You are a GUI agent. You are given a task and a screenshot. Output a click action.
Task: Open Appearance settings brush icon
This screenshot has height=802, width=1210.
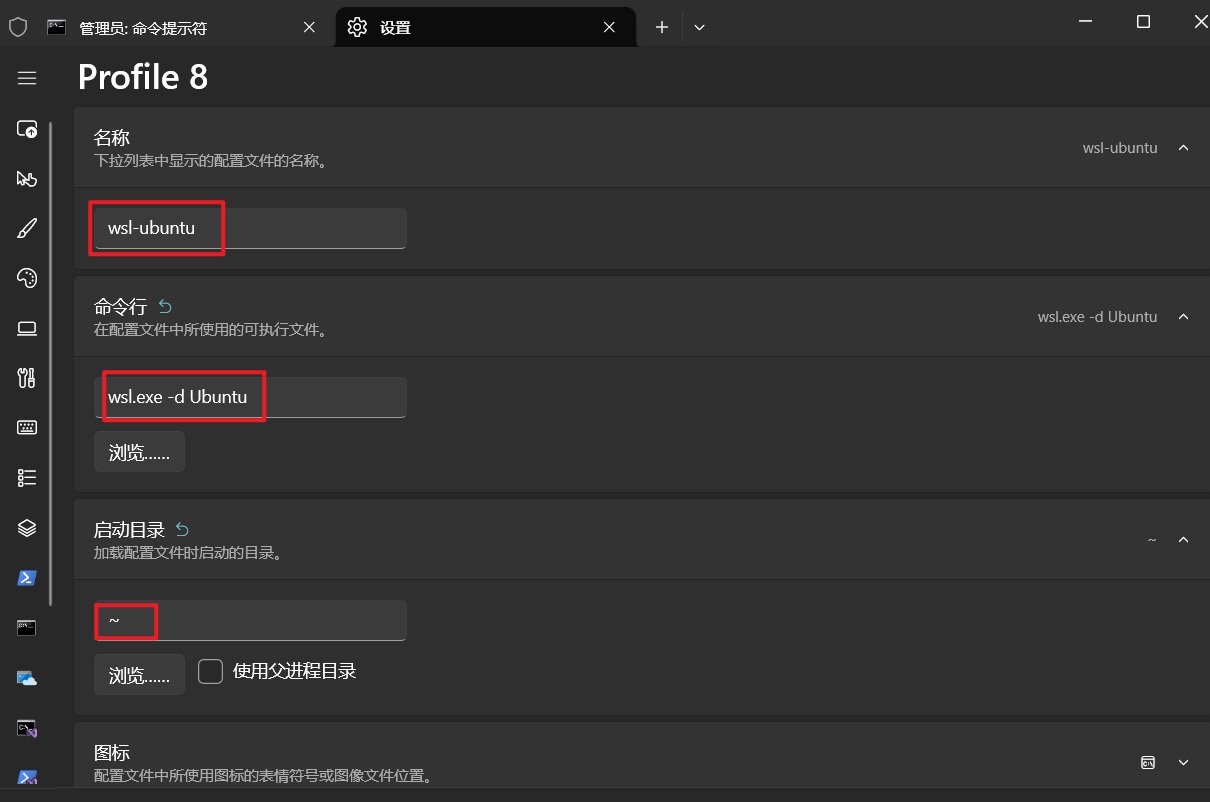tap(27, 229)
